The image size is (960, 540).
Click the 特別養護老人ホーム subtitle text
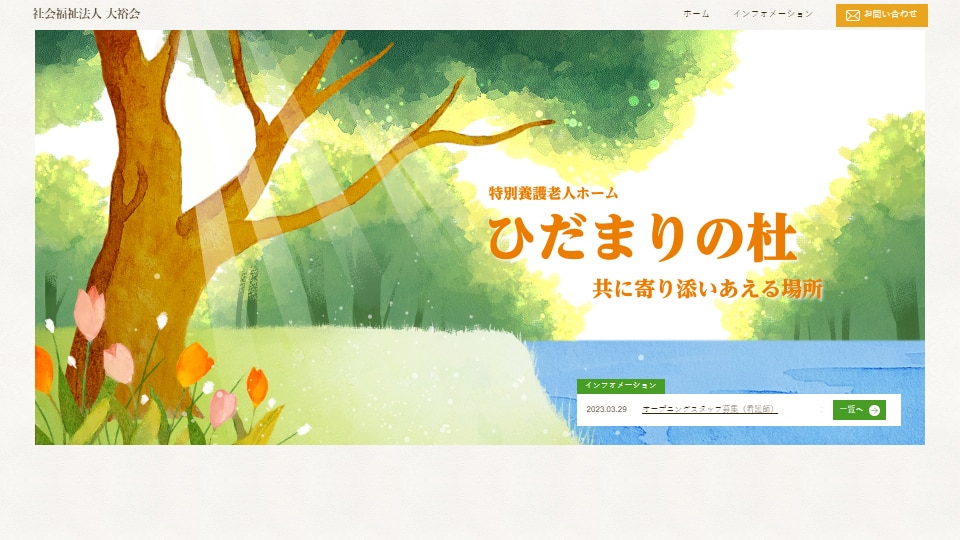(x=553, y=193)
